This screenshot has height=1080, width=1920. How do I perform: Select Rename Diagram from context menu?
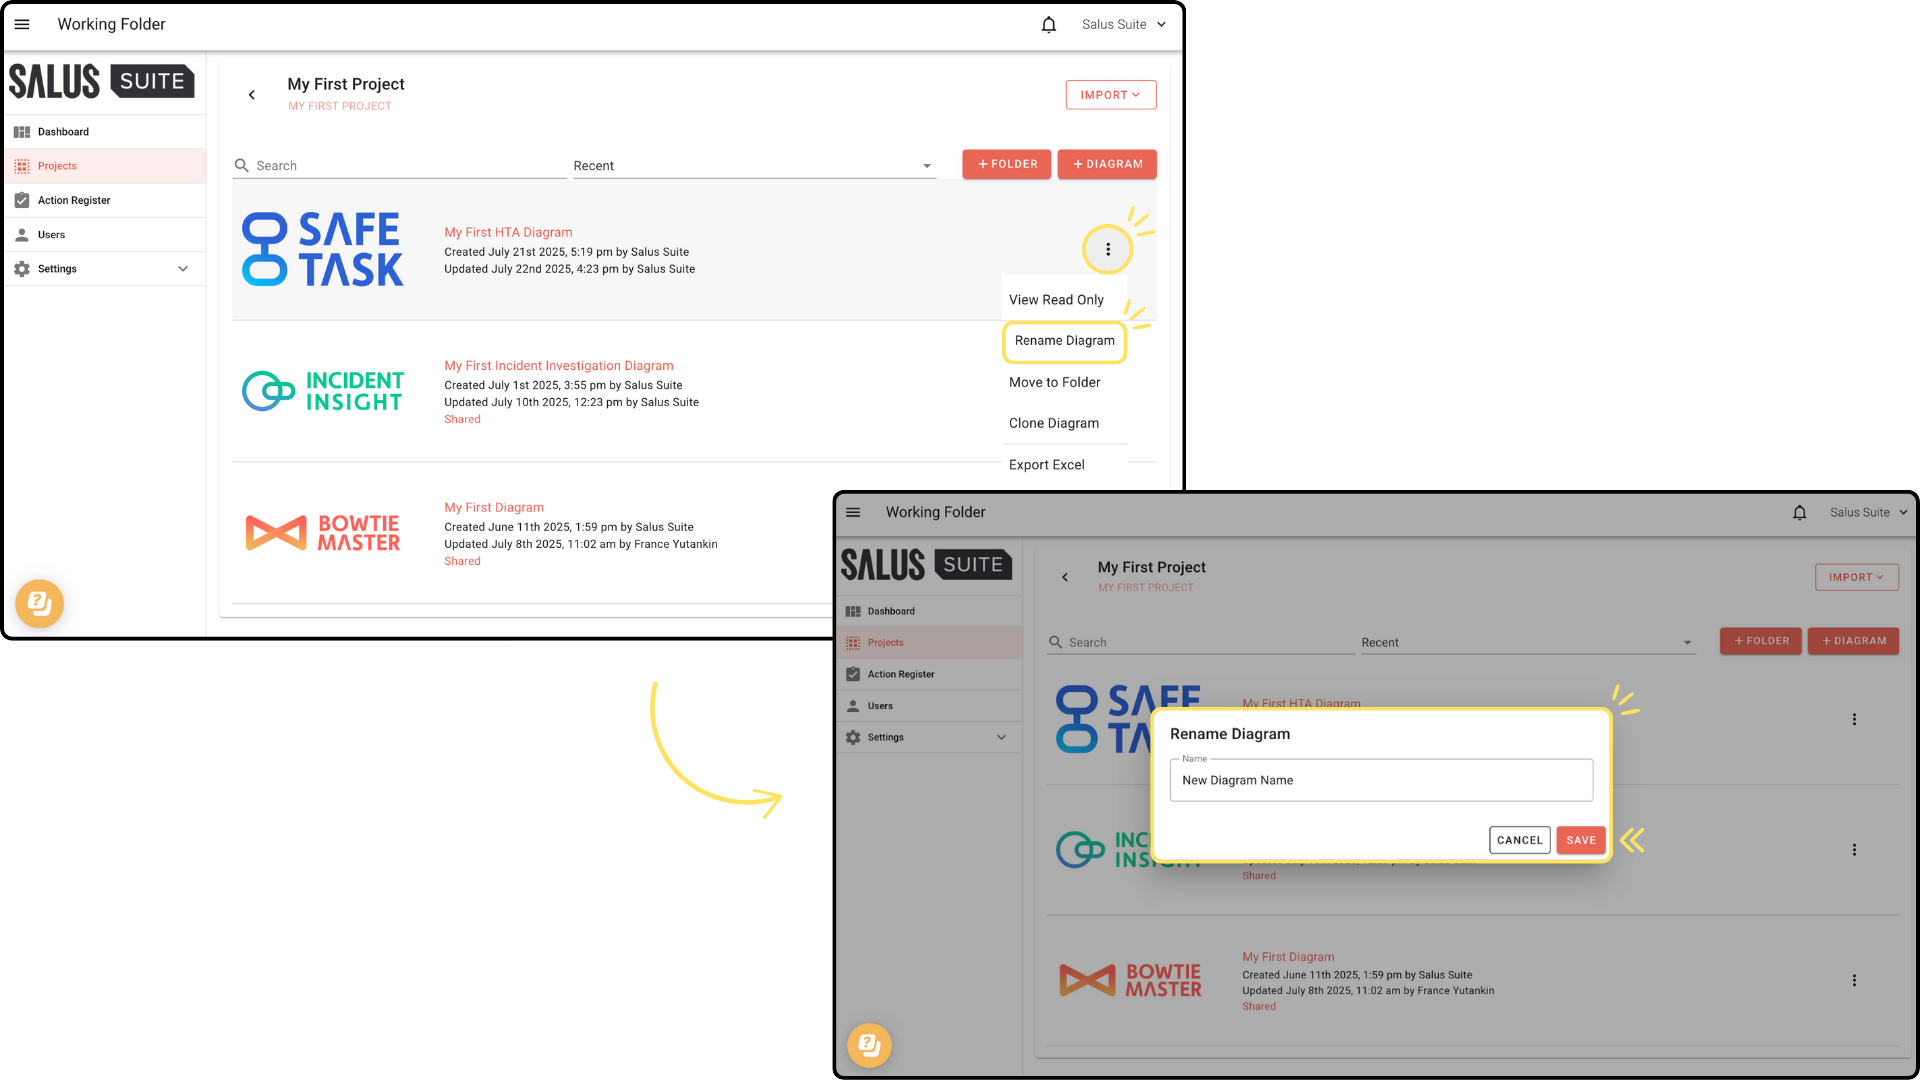[1064, 341]
